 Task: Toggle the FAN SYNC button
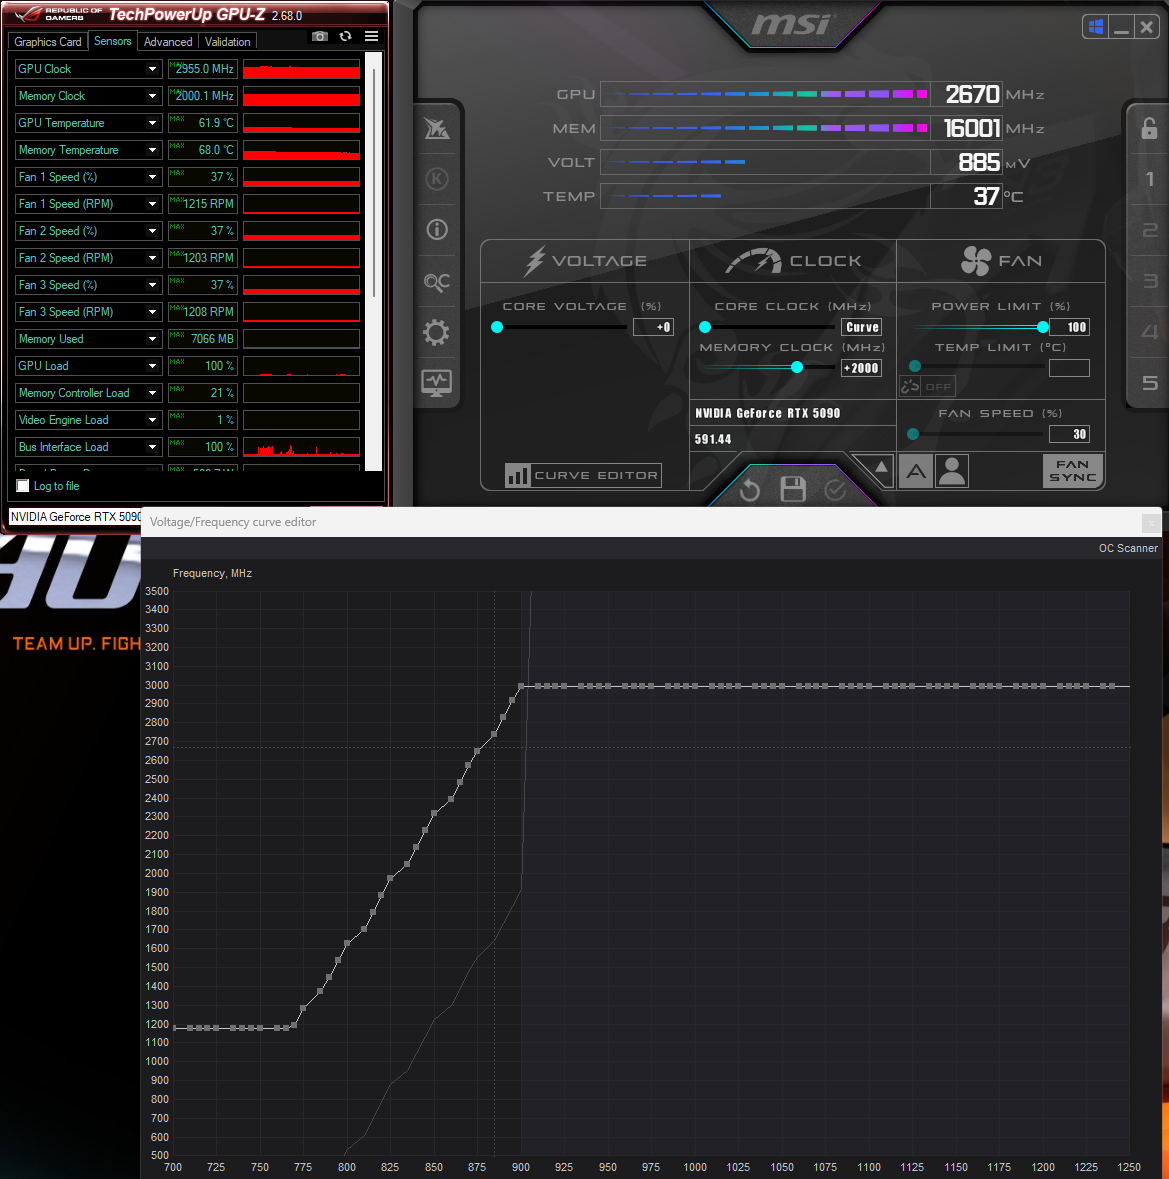1073,471
